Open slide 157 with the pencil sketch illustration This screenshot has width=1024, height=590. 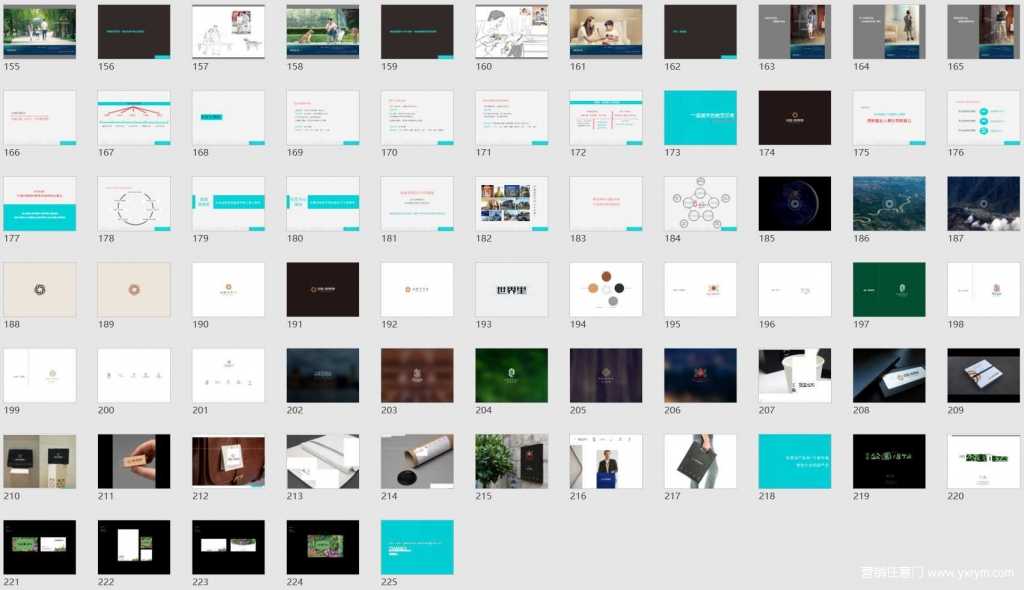click(228, 32)
